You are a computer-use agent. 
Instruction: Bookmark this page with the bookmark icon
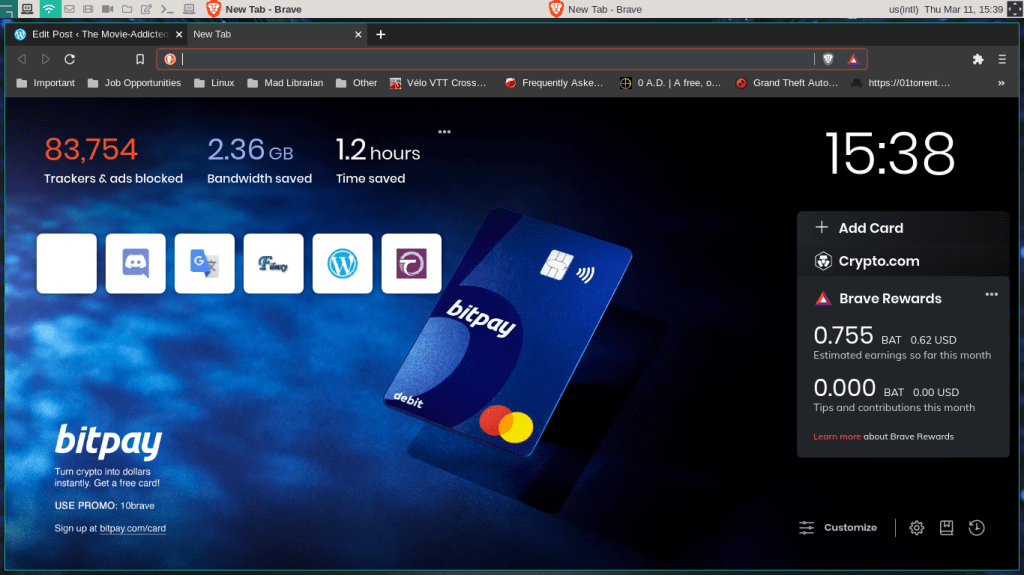click(140, 59)
